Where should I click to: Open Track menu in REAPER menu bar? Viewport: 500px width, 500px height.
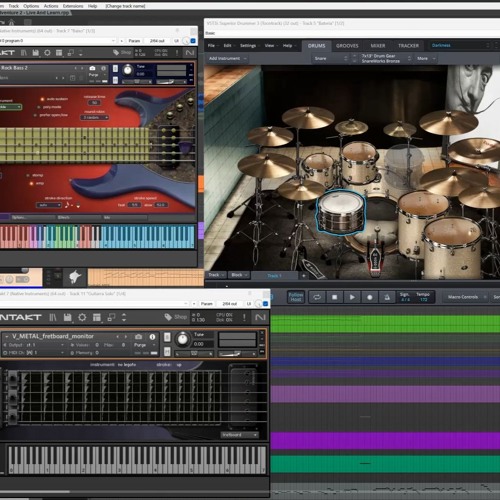(13, 6)
